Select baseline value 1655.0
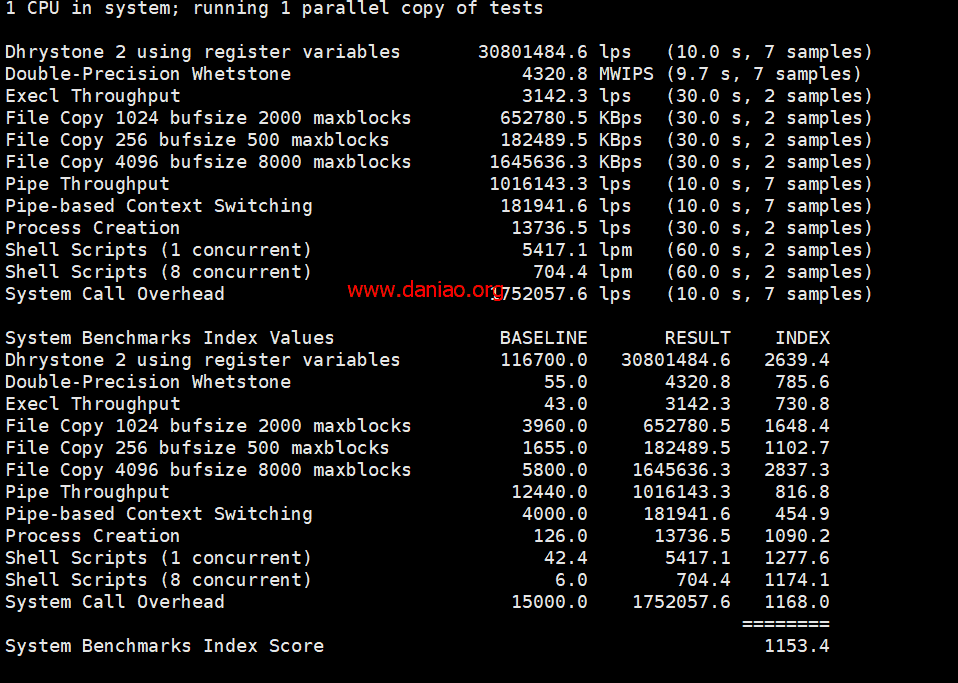This screenshot has height=683, width=958. [x=555, y=448]
